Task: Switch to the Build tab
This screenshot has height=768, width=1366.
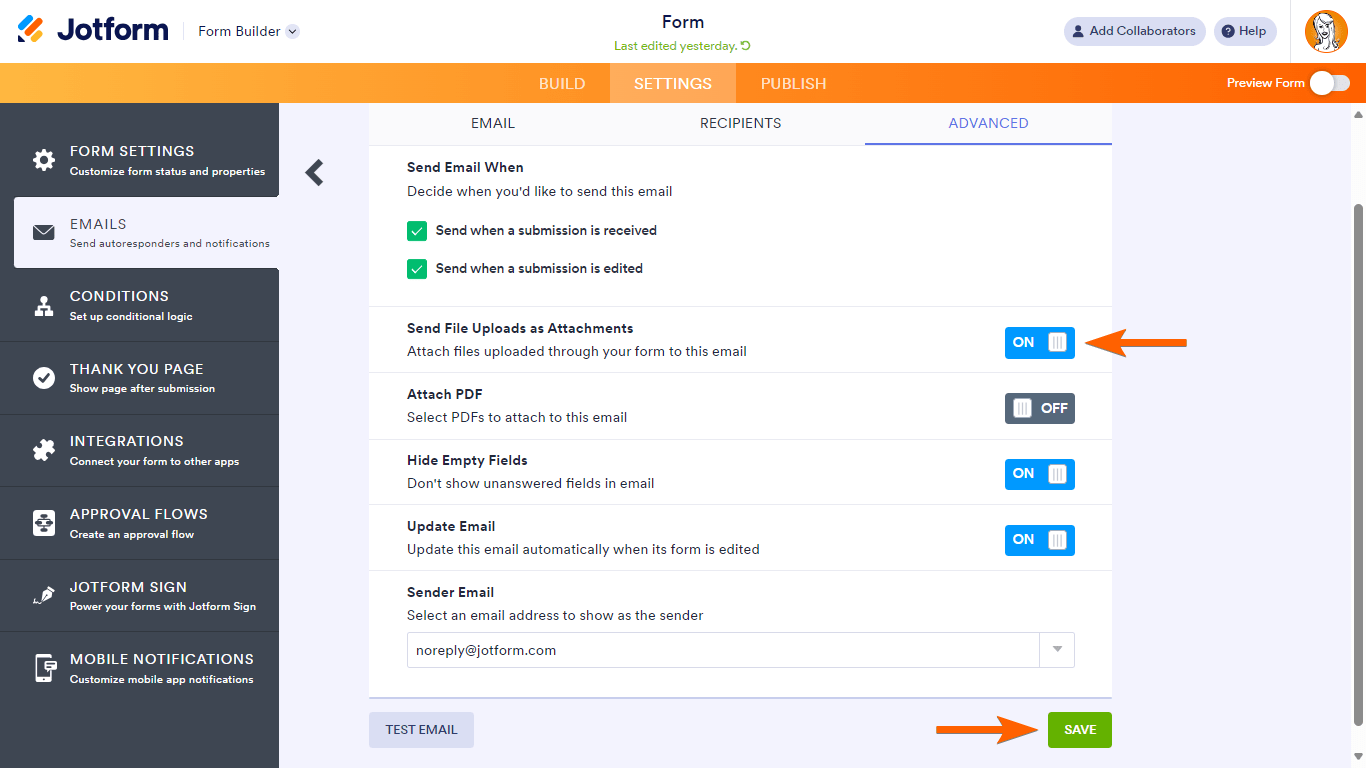Action: (562, 84)
